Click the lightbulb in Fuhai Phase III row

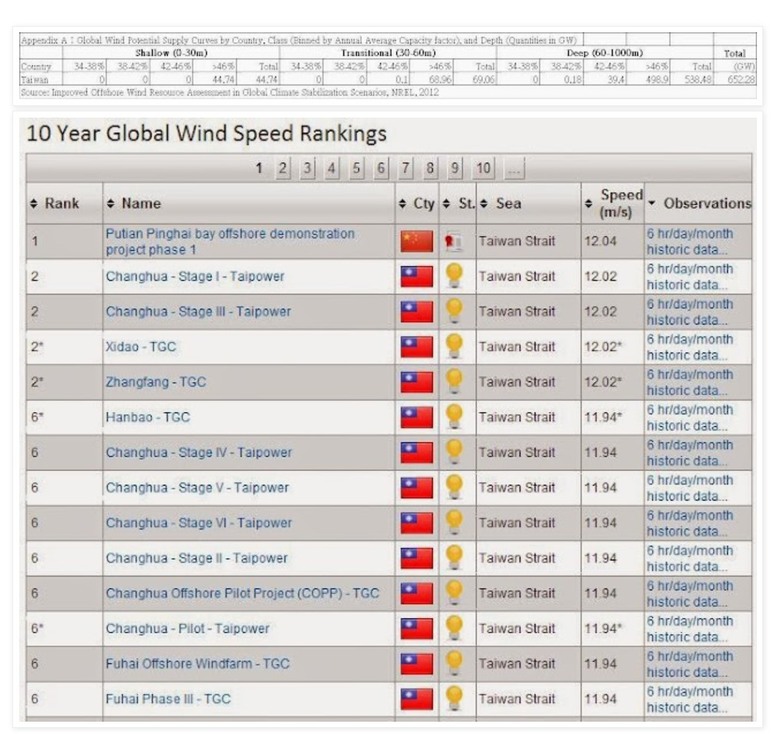pos(454,699)
